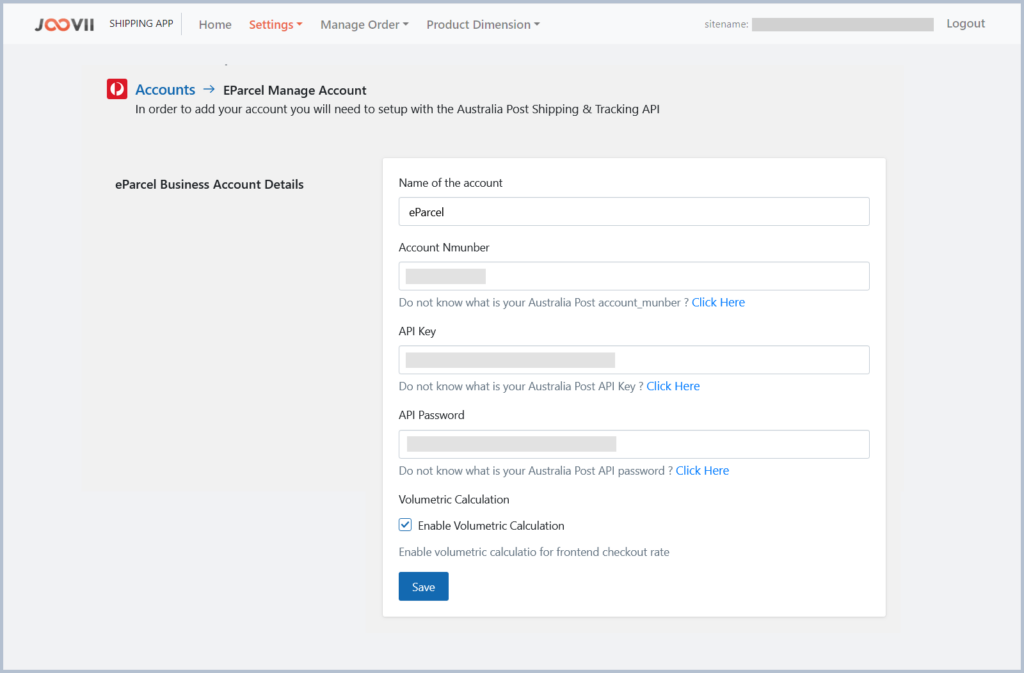Focus the Name of the account field
The height and width of the screenshot is (673, 1024).
633,212
